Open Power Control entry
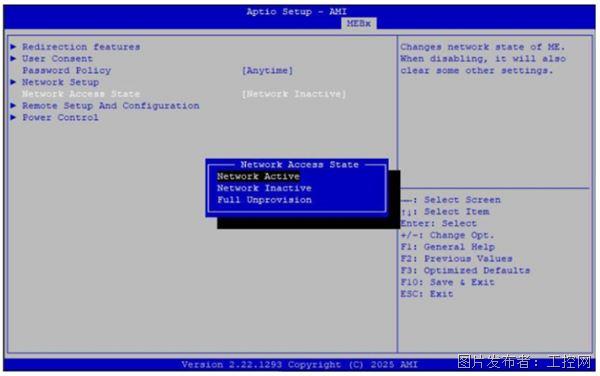600x376 pixels. [60, 117]
